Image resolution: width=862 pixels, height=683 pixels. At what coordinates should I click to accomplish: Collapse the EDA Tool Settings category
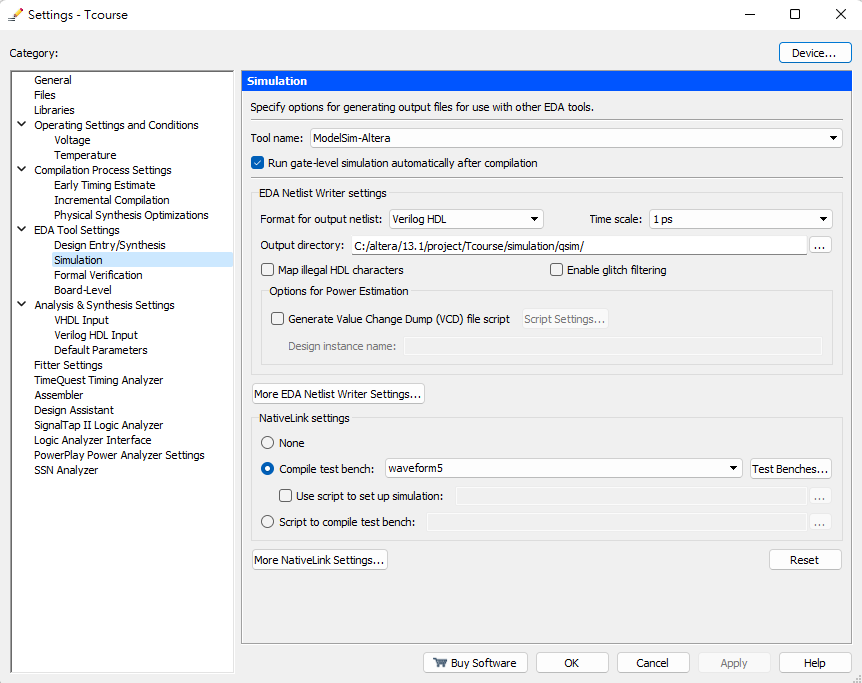(22, 230)
